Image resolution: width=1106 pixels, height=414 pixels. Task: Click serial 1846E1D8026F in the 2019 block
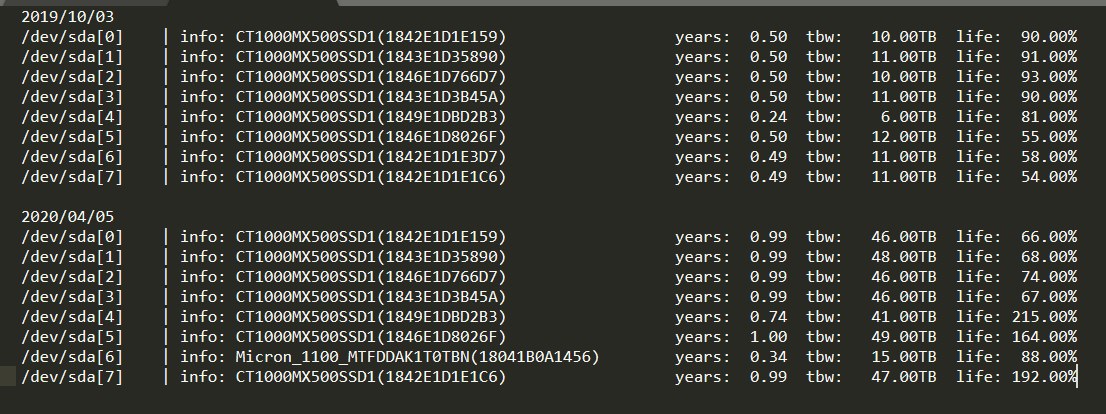440,136
